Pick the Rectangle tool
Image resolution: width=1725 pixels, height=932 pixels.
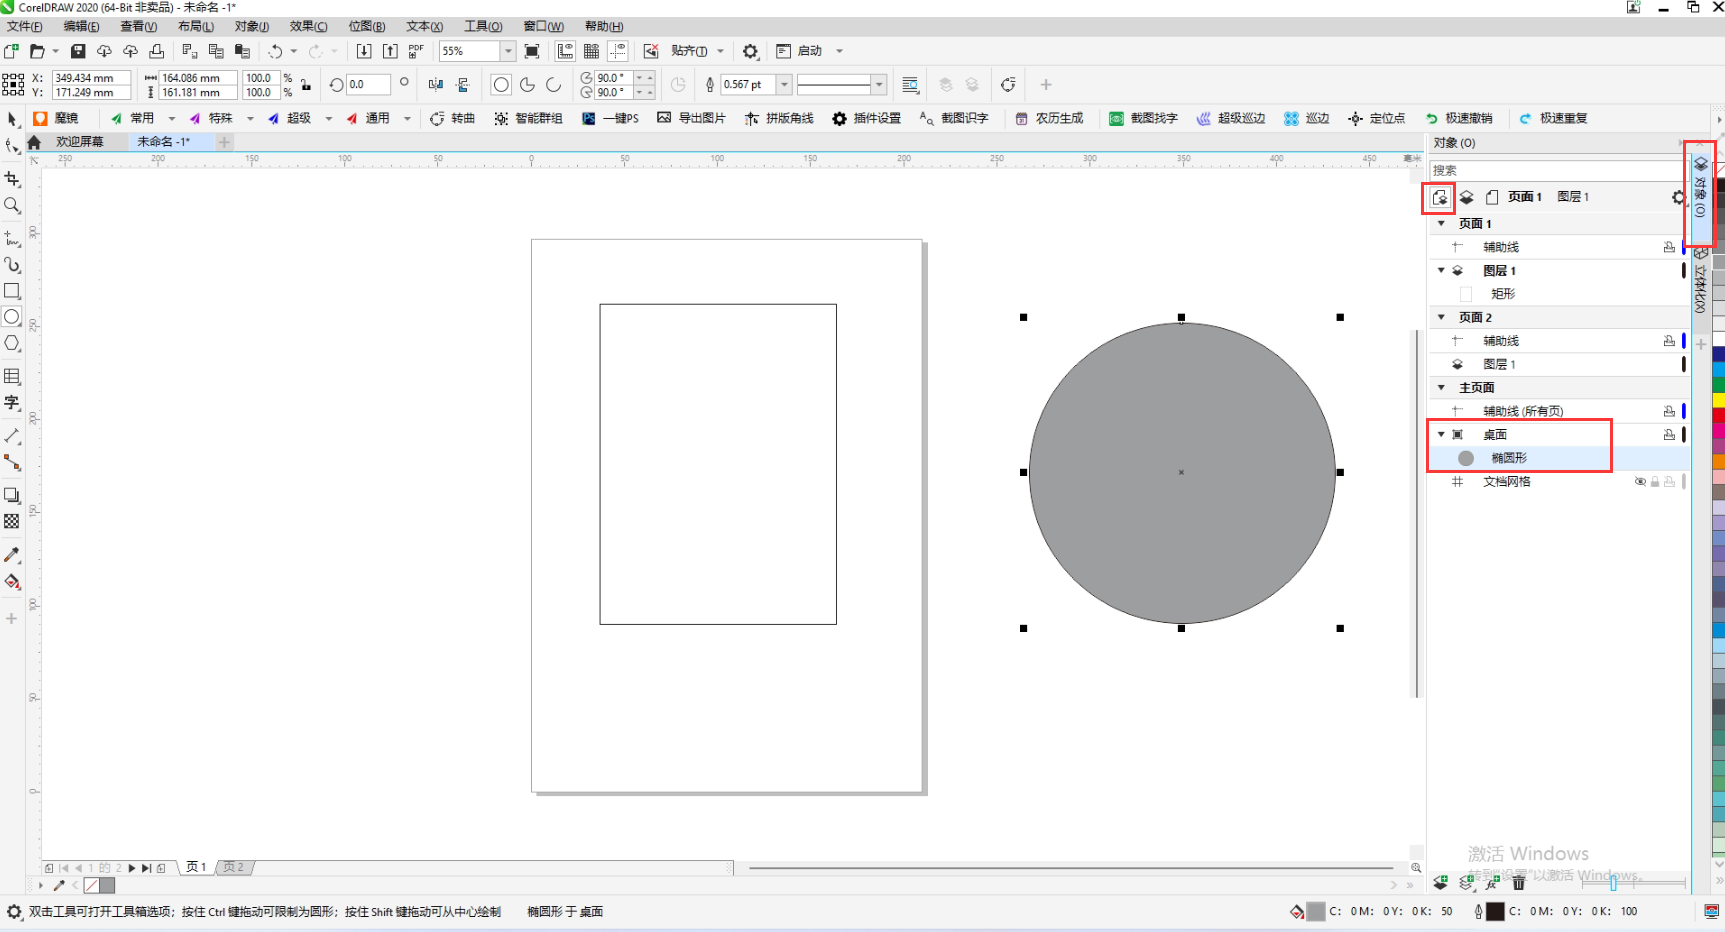pyautogui.click(x=12, y=291)
